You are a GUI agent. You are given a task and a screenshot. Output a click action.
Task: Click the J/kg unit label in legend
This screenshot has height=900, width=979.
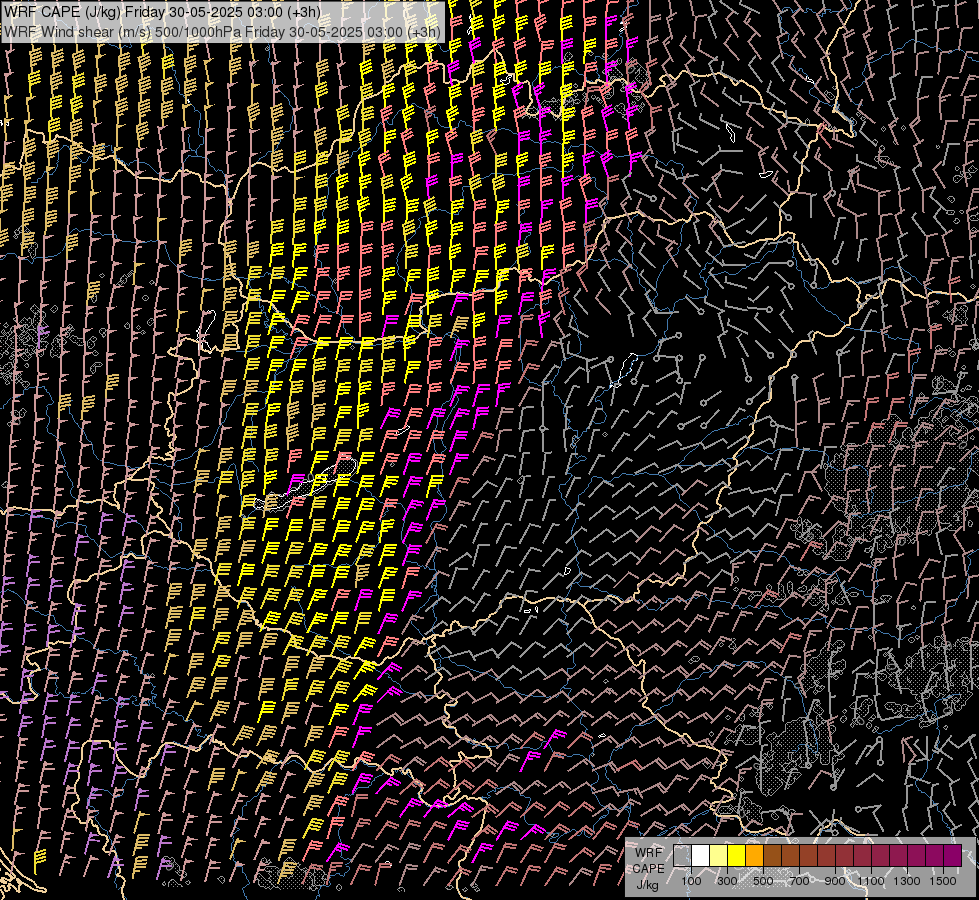click(647, 884)
